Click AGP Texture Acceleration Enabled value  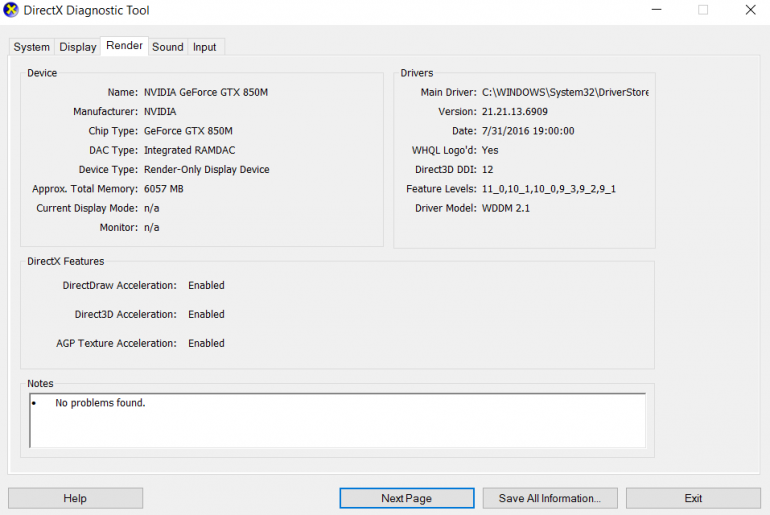pyautogui.click(x=206, y=343)
